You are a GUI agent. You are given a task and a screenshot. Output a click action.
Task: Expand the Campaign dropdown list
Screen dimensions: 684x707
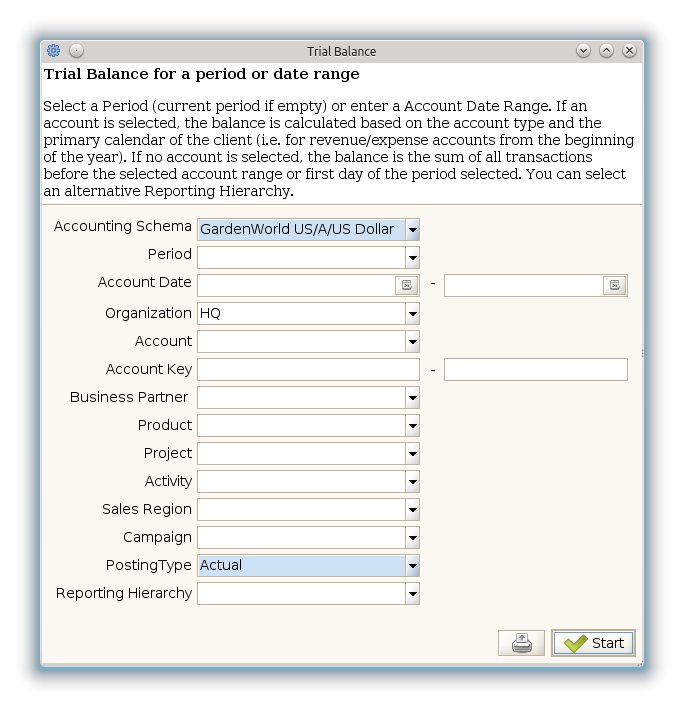(x=412, y=537)
